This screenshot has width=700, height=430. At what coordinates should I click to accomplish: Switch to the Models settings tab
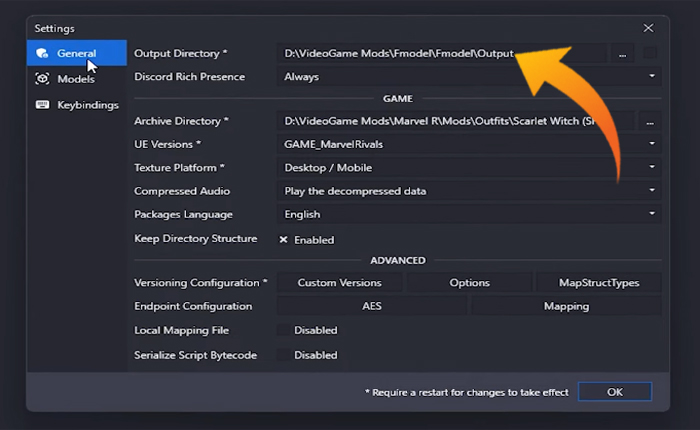76,79
